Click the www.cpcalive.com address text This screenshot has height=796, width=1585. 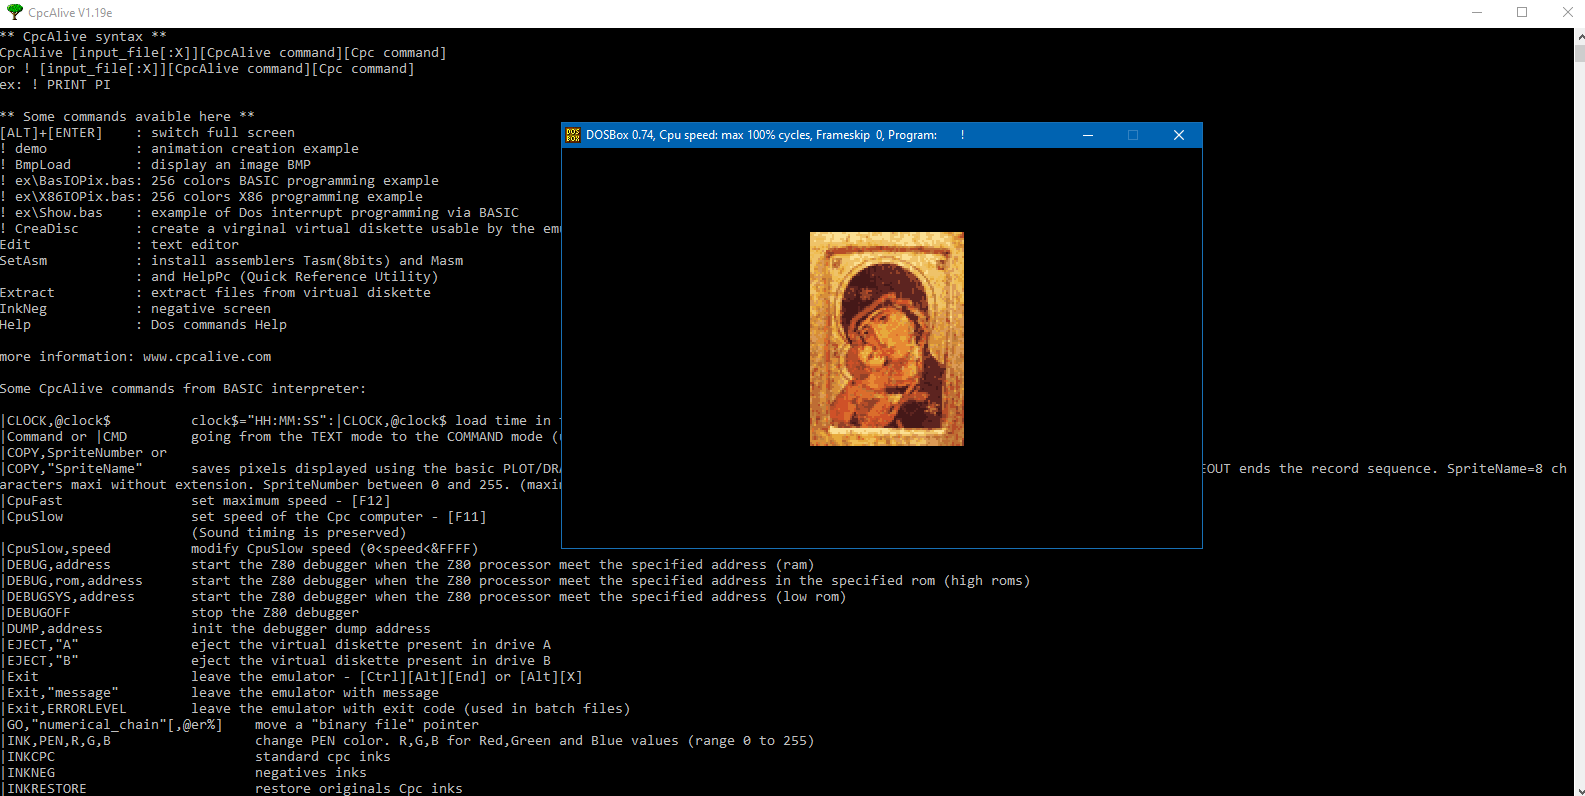click(207, 357)
